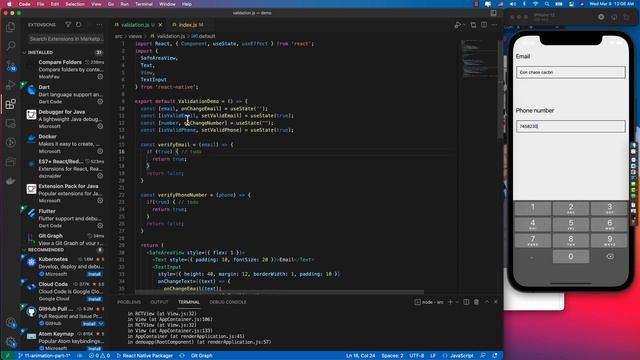Open the new terminal launch profile dropdown
The image size is (640, 360).
click(457, 302)
